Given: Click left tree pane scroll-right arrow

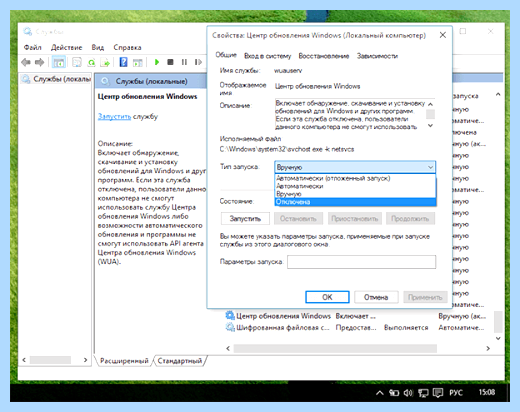Looking at the screenshot, I should pyautogui.click(x=85, y=360).
